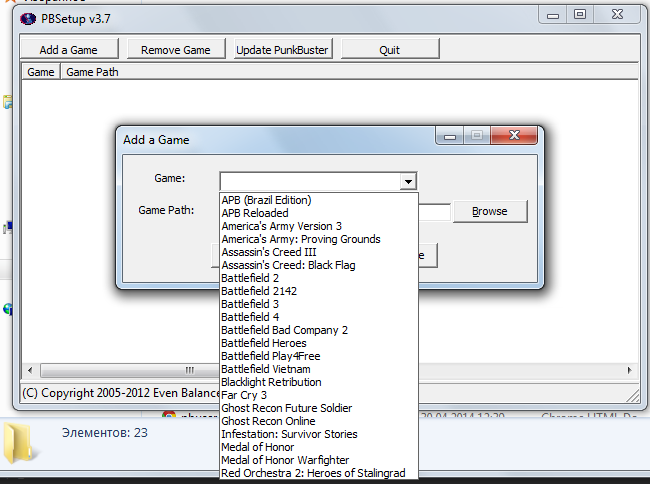The image size is (650, 484).
Task: Choose Battlefield 3 from list
Action: tap(319, 304)
